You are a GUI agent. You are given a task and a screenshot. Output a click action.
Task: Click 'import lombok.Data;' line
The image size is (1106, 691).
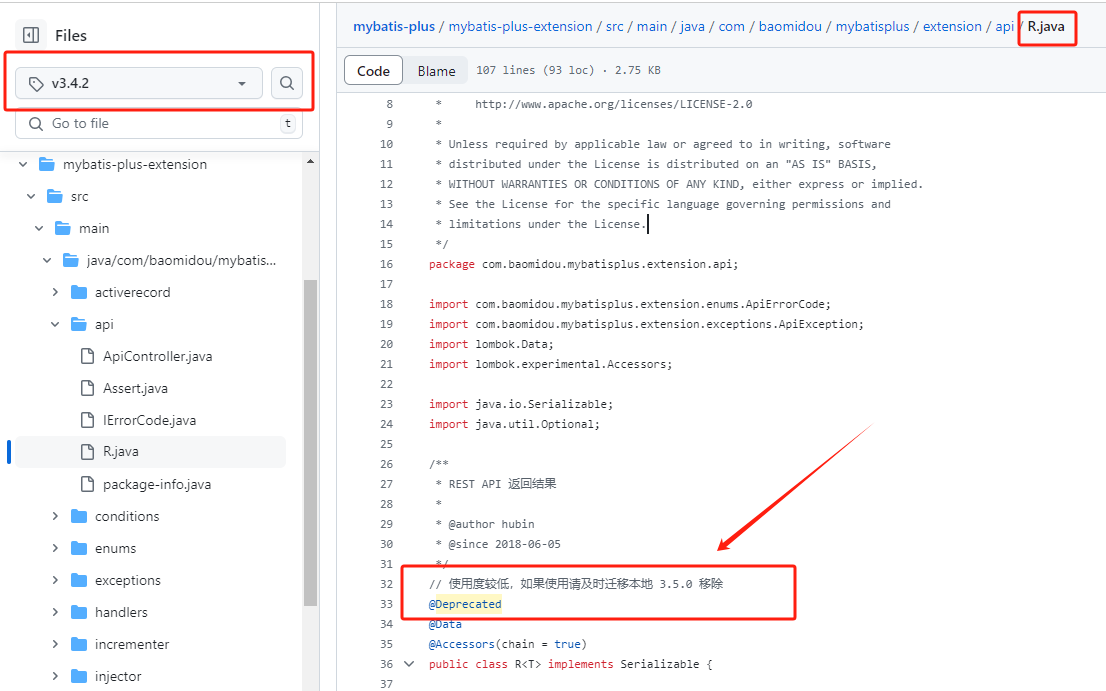point(491,344)
